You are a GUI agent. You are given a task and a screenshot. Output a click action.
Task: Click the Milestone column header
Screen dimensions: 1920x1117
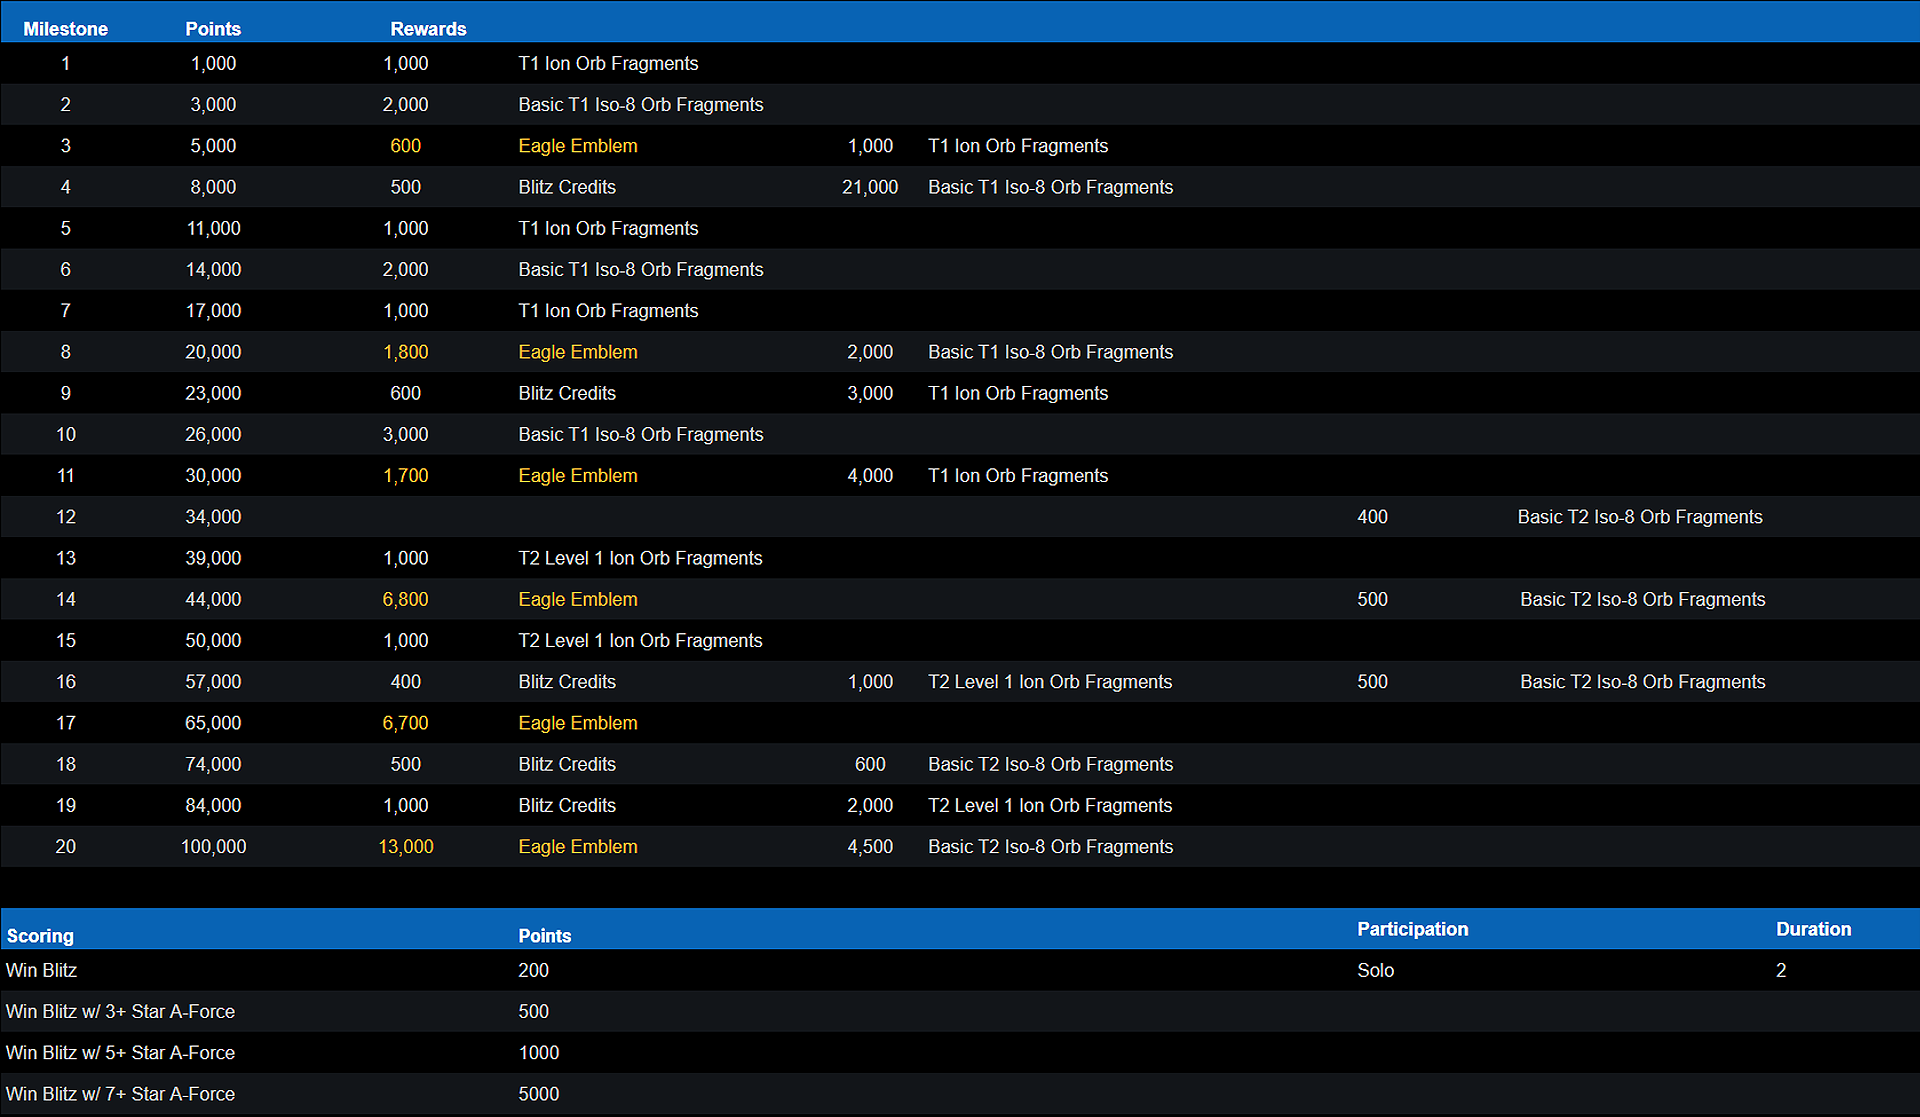click(x=65, y=29)
